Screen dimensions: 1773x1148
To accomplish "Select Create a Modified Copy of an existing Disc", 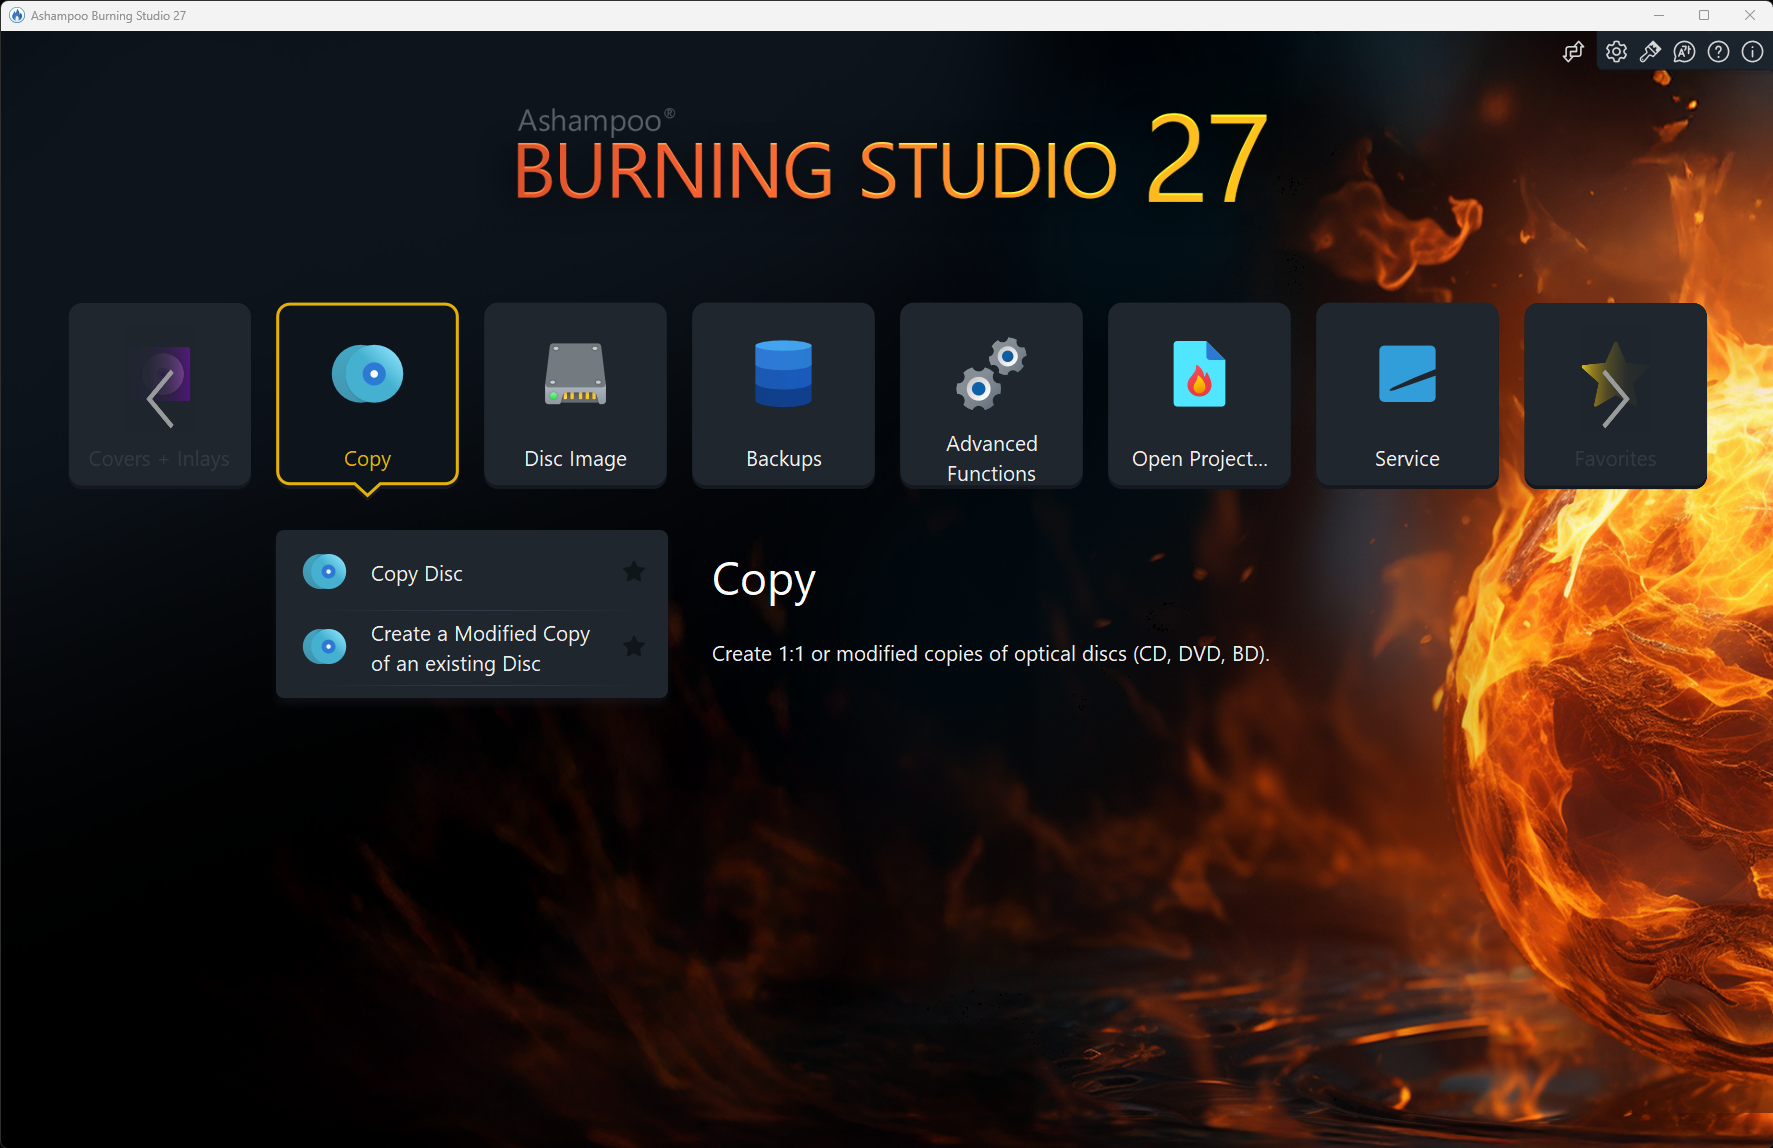I will coord(480,648).
